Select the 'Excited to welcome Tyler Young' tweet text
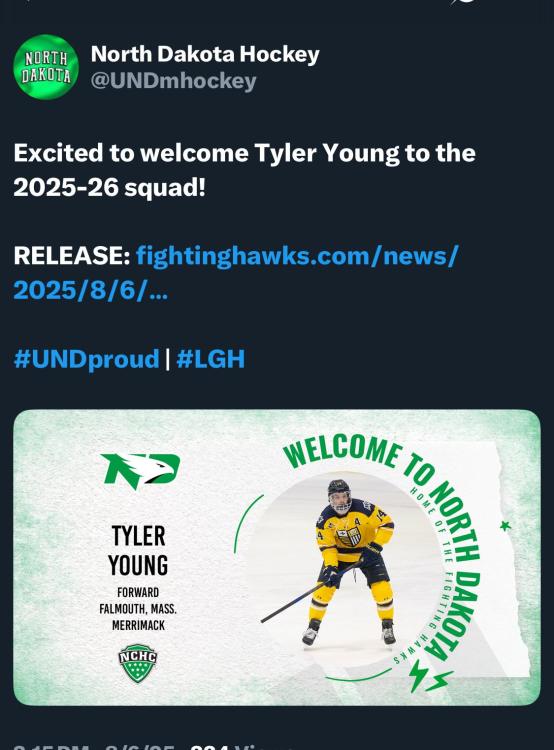Image resolution: width=554 pixels, height=750 pixels. (244, 170)
